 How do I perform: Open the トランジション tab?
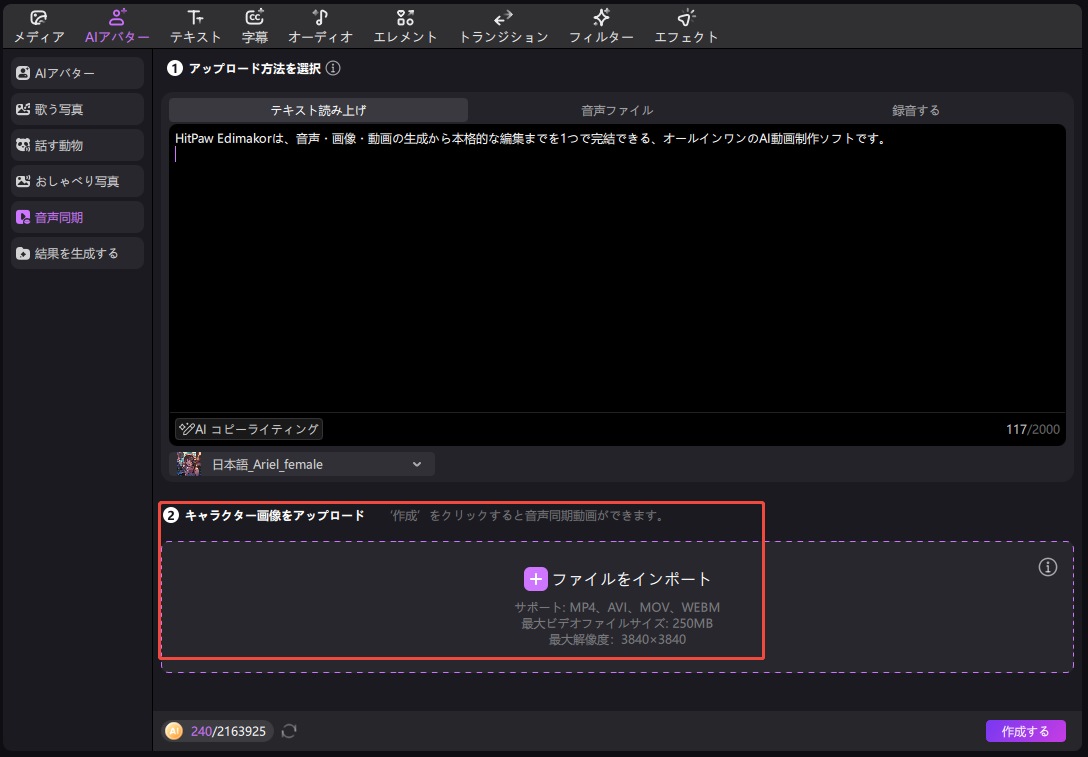click(504, 26)
